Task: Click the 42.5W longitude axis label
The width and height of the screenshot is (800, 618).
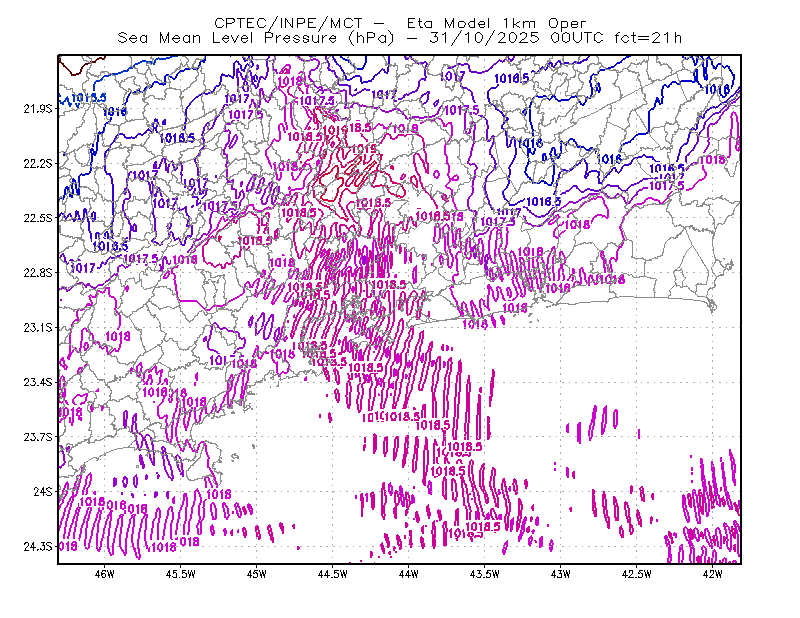Action: click(x=637, y=574)
